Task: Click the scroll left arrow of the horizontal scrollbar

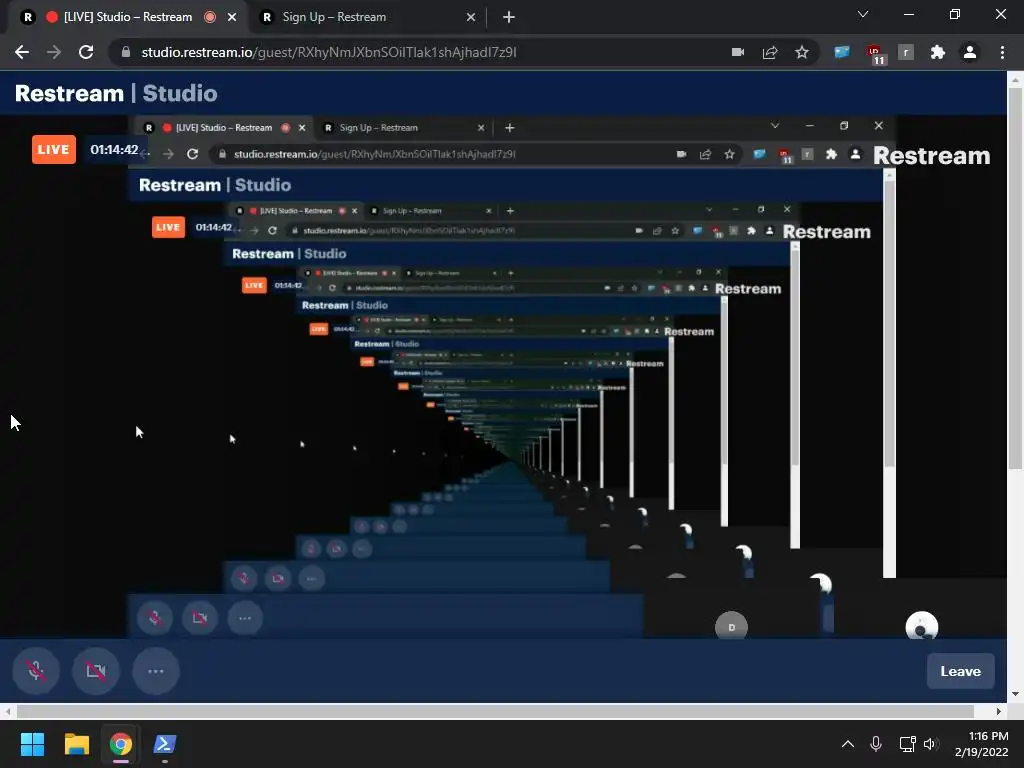Action: tap(7, 711)
